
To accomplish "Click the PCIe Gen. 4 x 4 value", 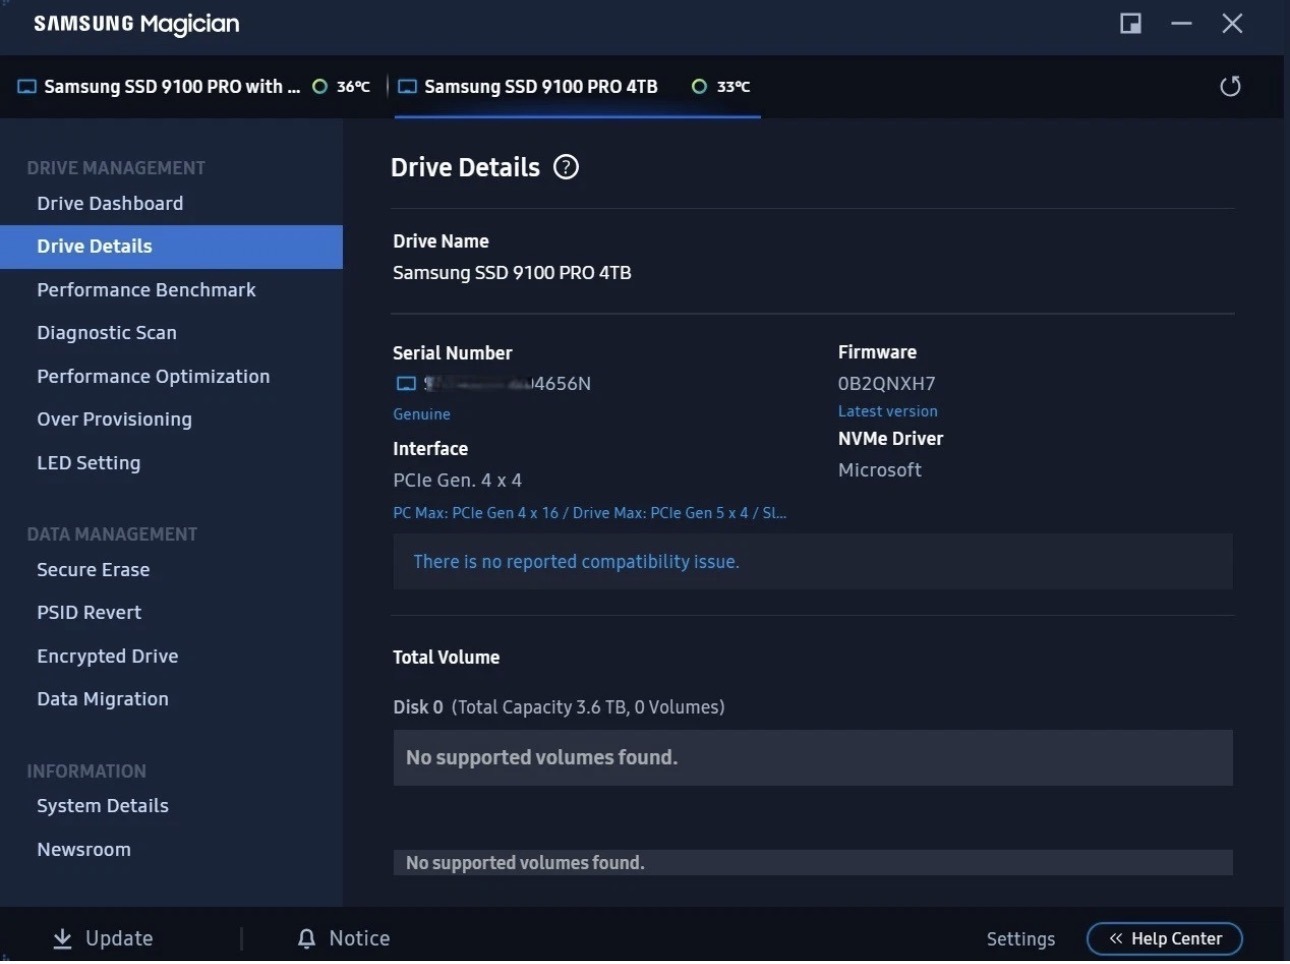I will coord(457,480).
